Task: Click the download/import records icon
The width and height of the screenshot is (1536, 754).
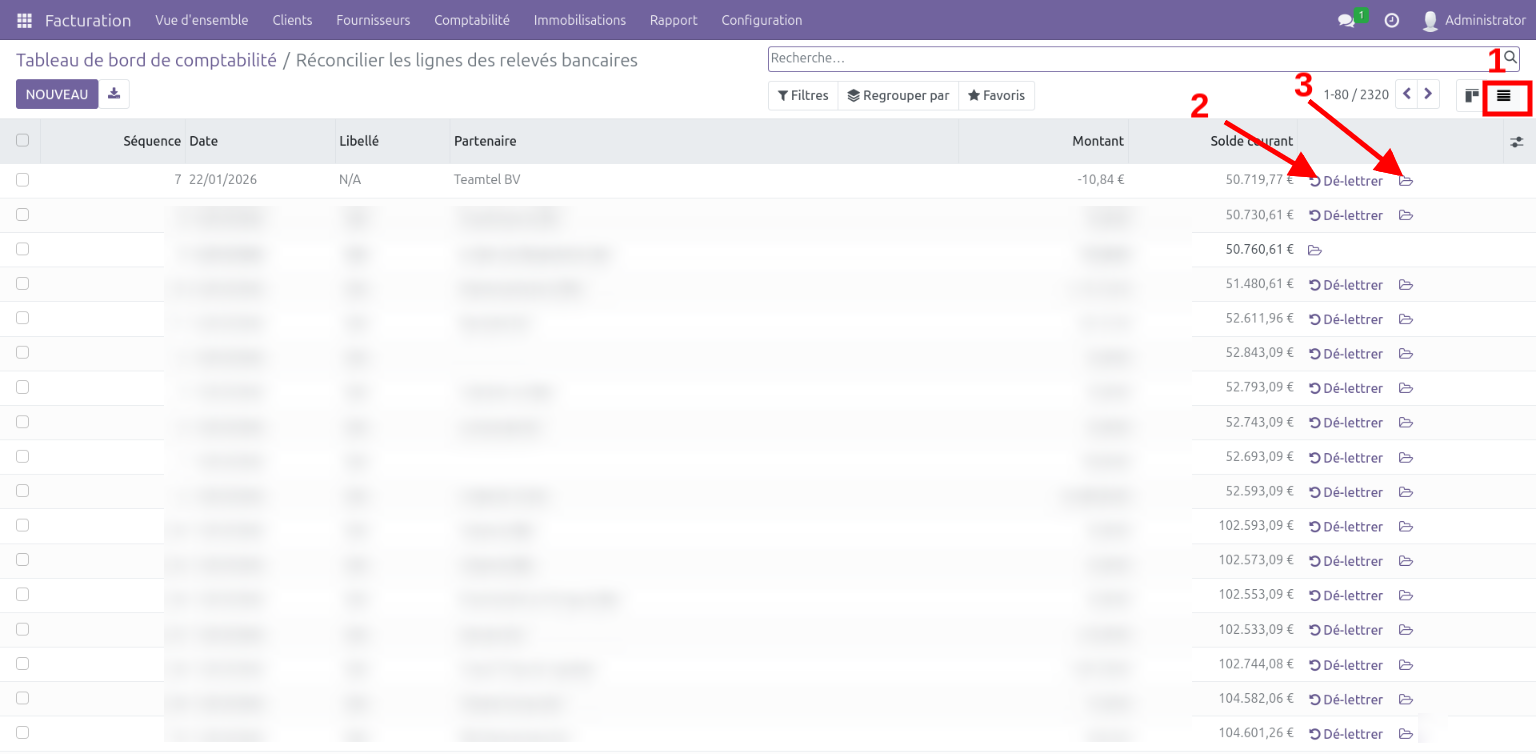Action: [114, 94]
